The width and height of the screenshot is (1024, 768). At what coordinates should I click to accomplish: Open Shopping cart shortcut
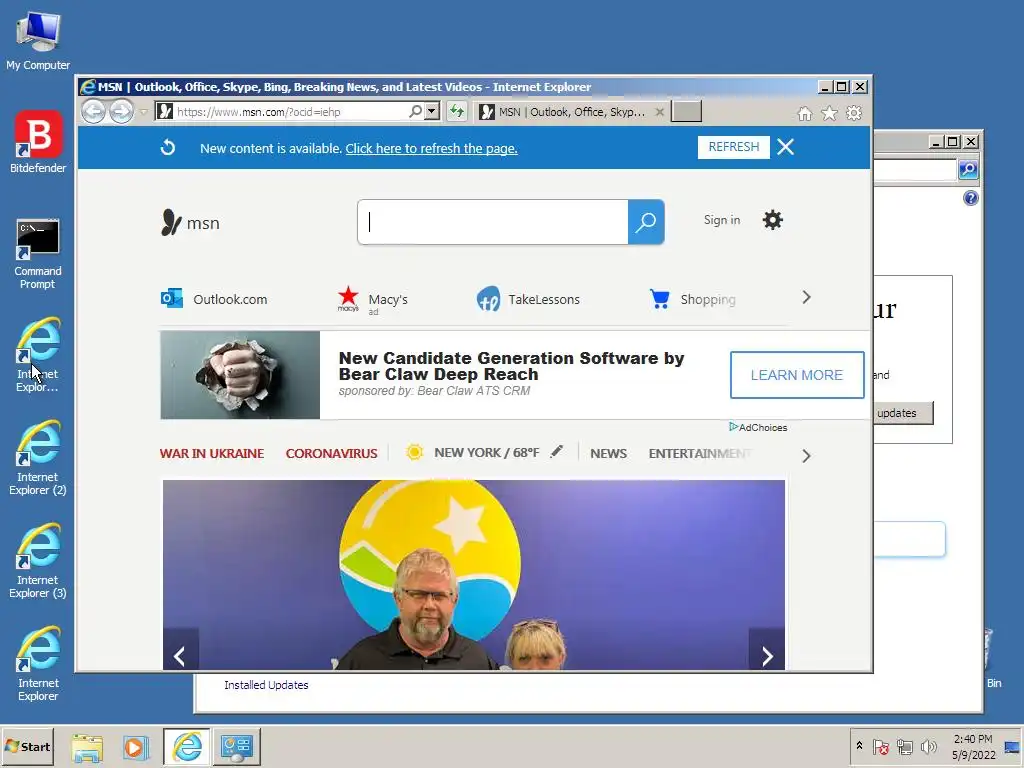pyautogui.click(x=692, y=299)
